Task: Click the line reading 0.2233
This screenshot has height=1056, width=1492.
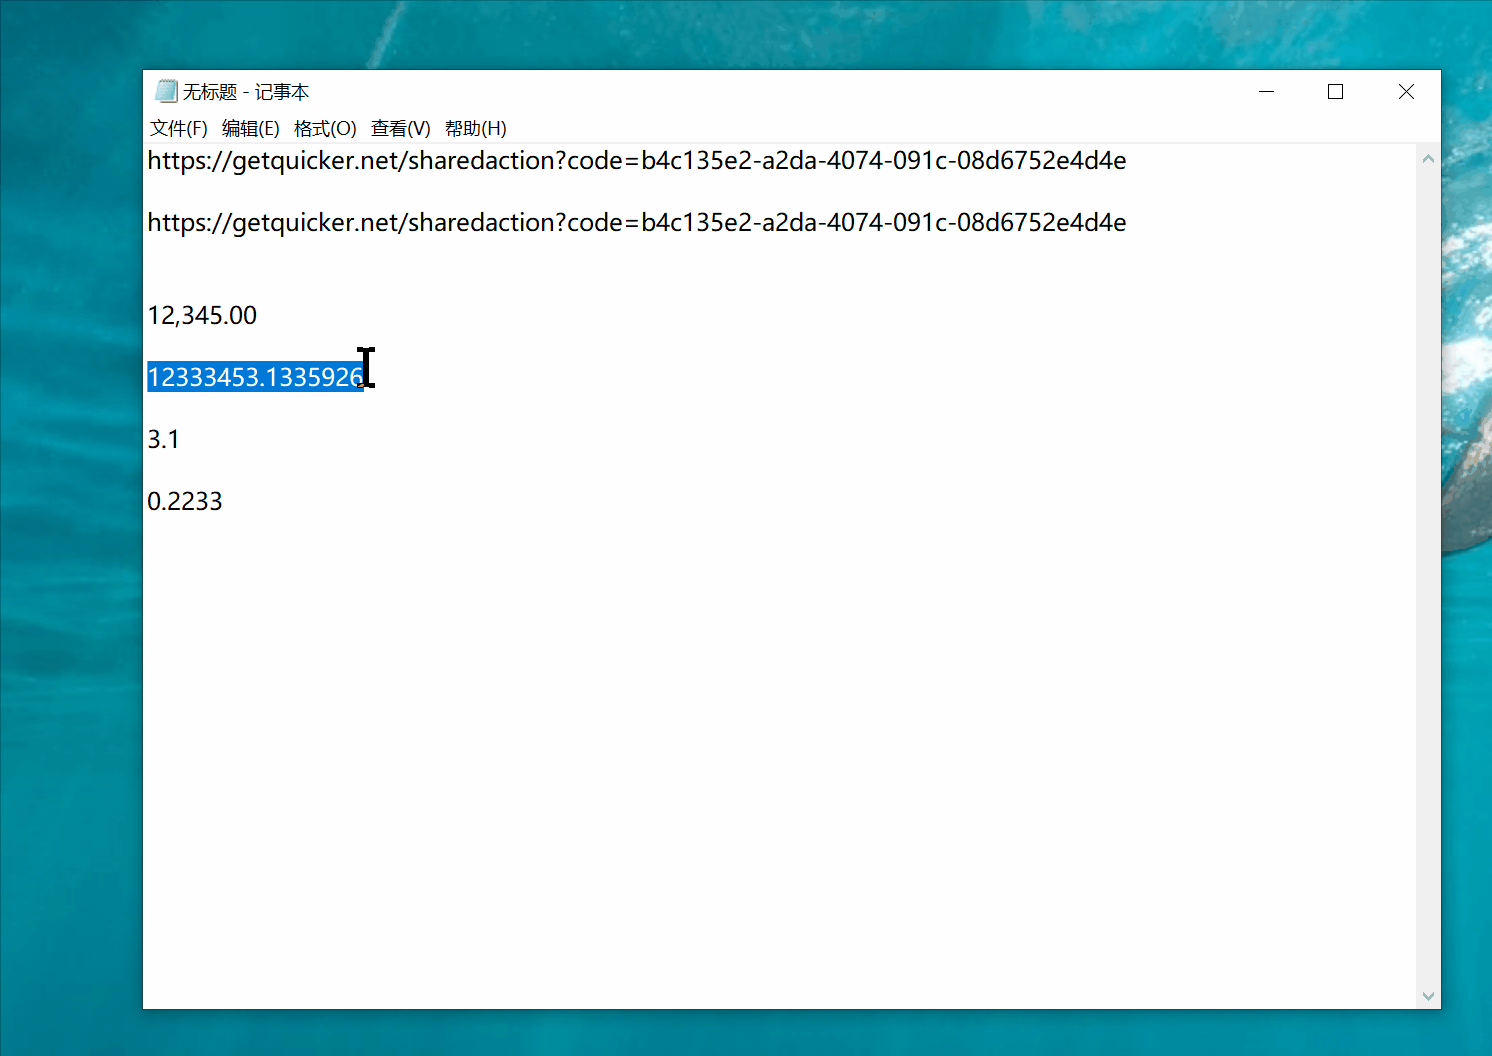Action: click(x=185, y=502)
